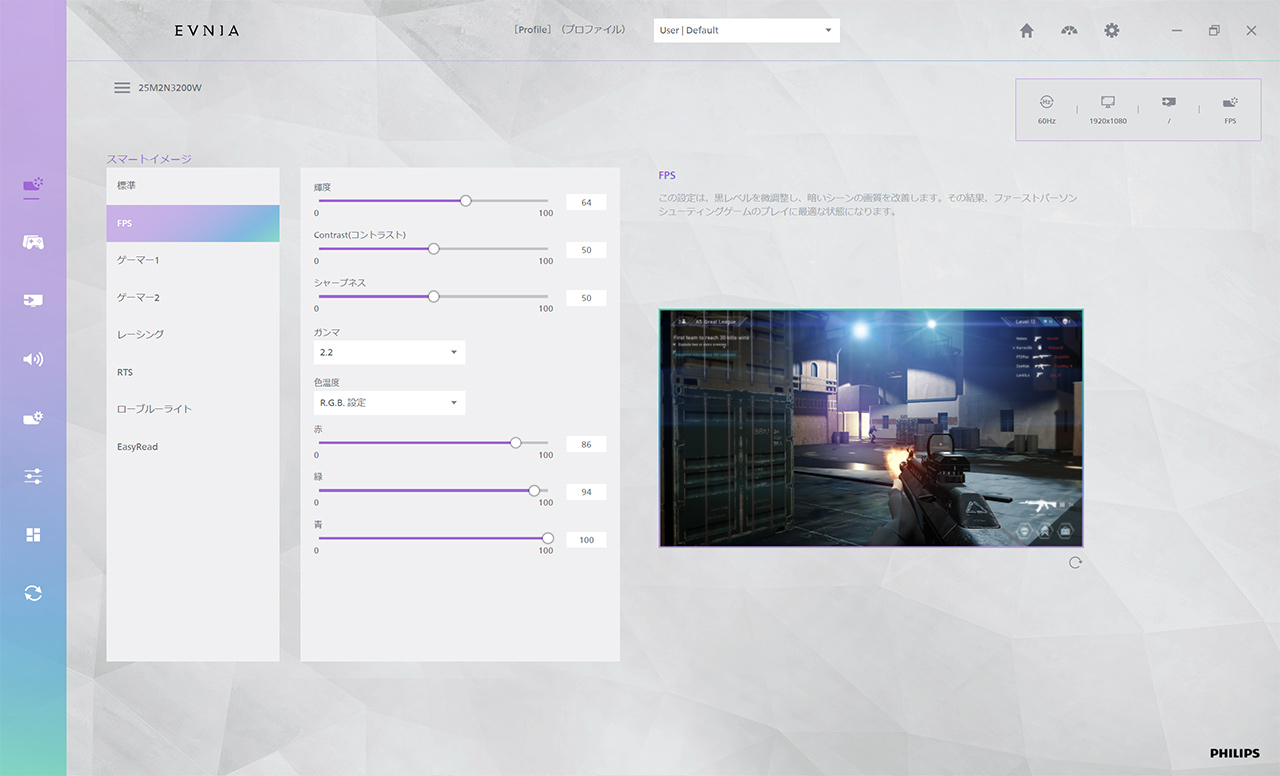The image size is (1280, 776).
Task: Open the gauge dashboard icon in header
Action: point(1069,31)
